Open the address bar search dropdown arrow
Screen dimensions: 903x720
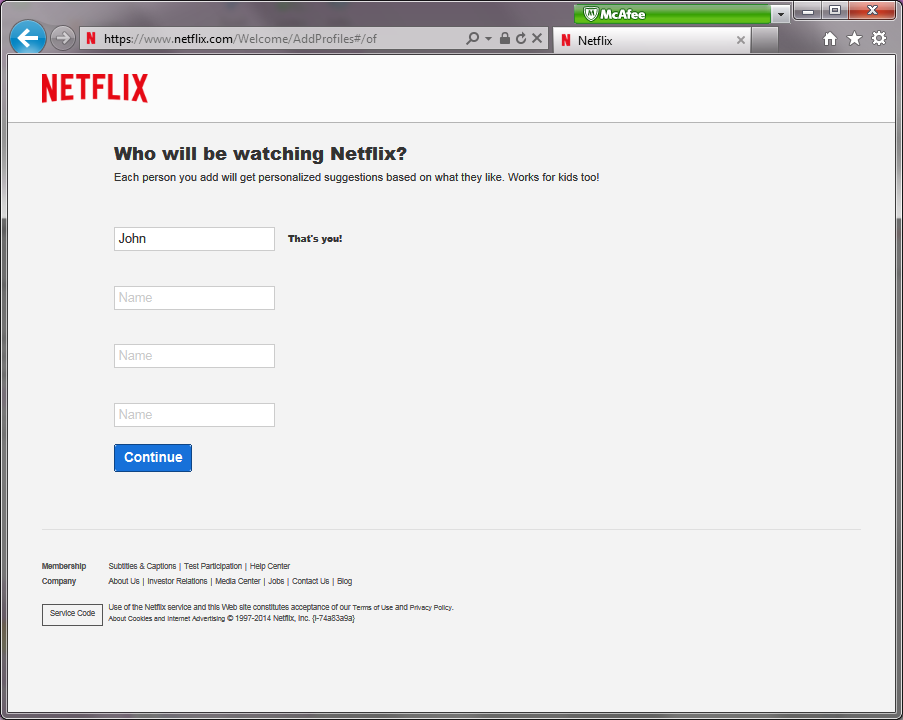pyautogui.click(x=488, y=39)
